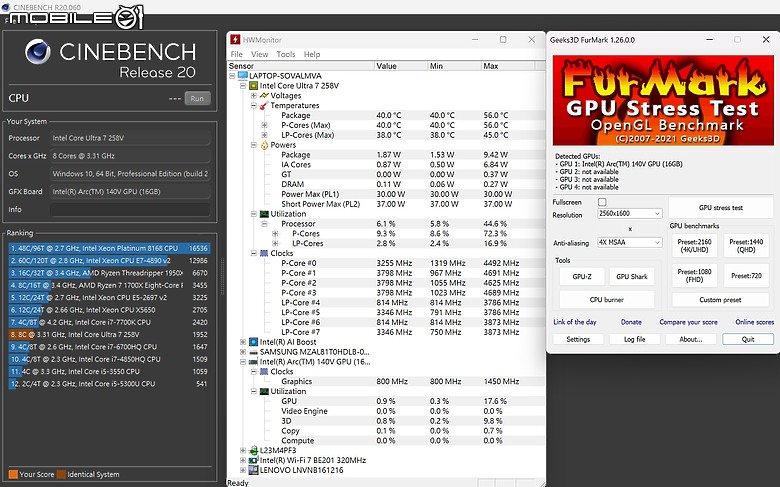This screenshot has width=780, height=487.
Task: Run the Preset:720 benchmark
Action: [746, 276]
